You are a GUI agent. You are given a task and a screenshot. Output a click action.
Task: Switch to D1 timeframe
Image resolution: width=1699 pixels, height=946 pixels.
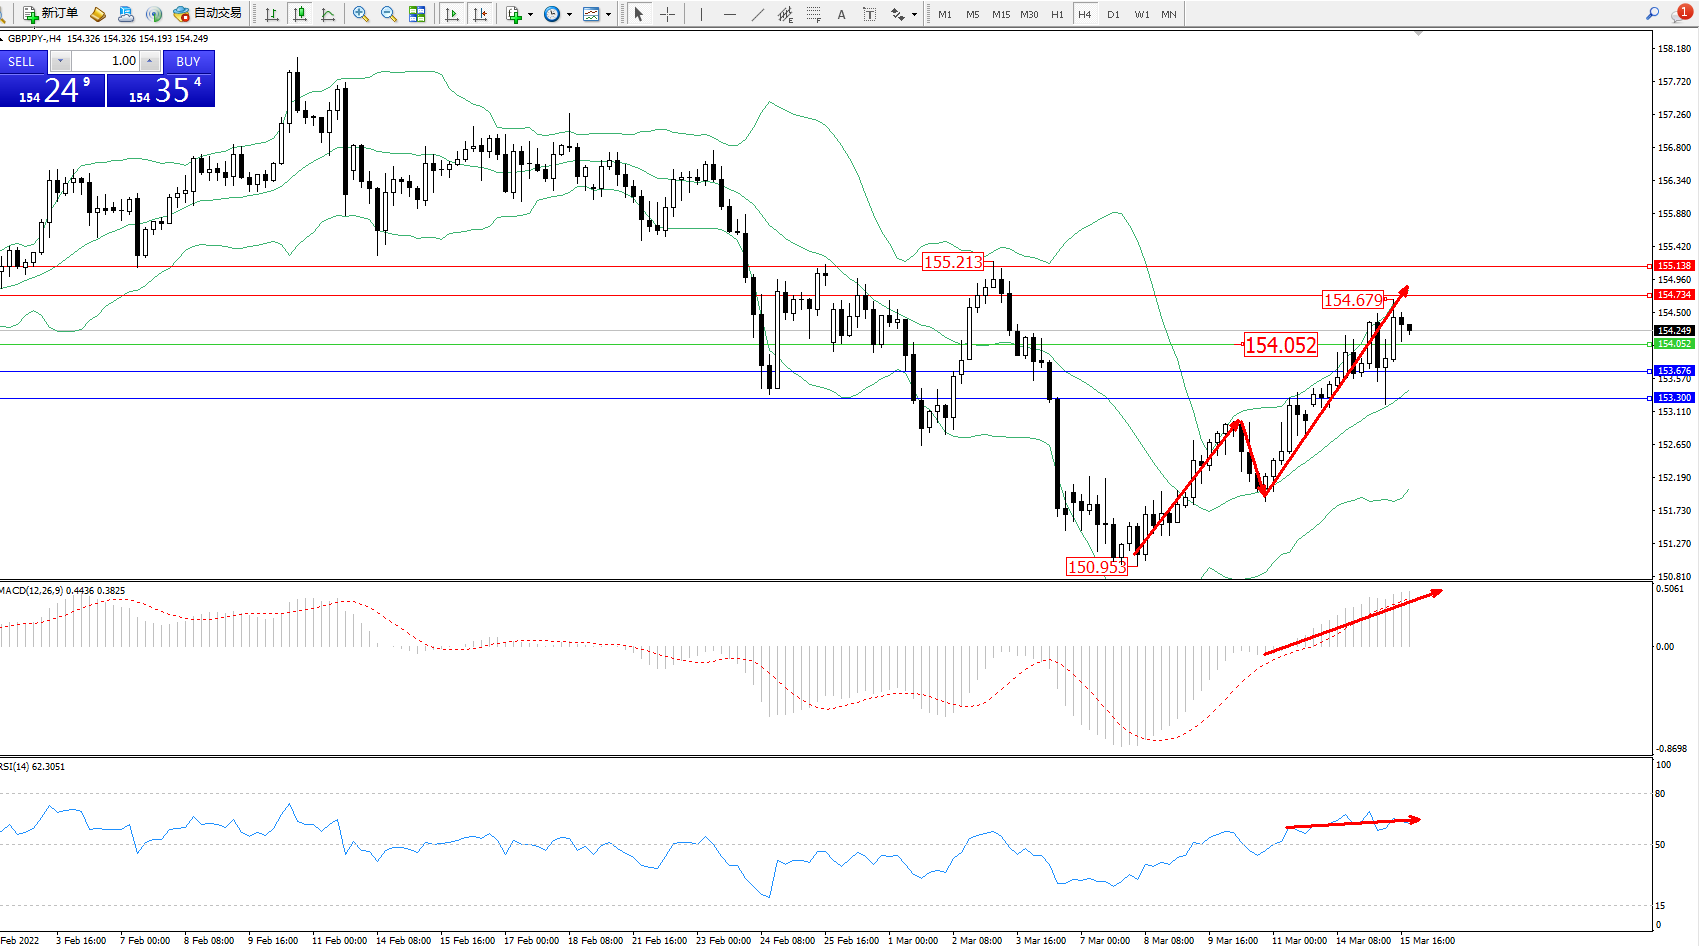tap(1113, 15)
